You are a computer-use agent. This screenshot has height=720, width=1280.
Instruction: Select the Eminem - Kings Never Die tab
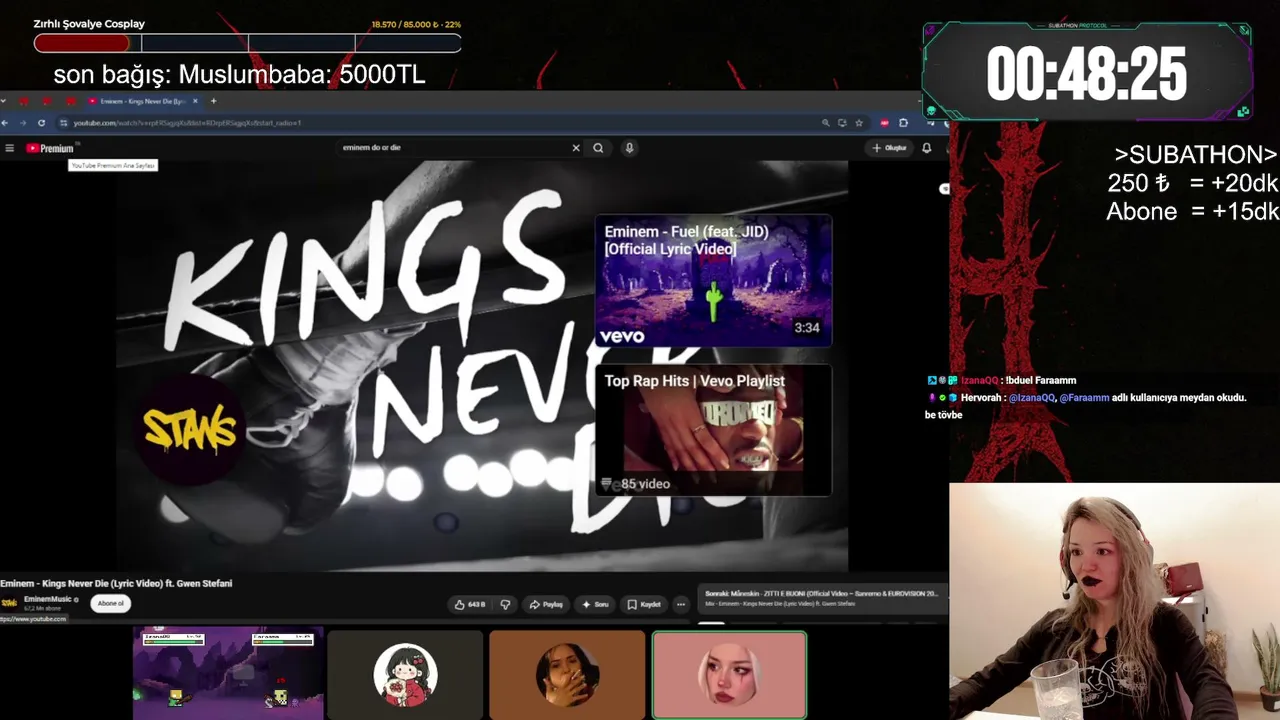[x=142, y=101]
